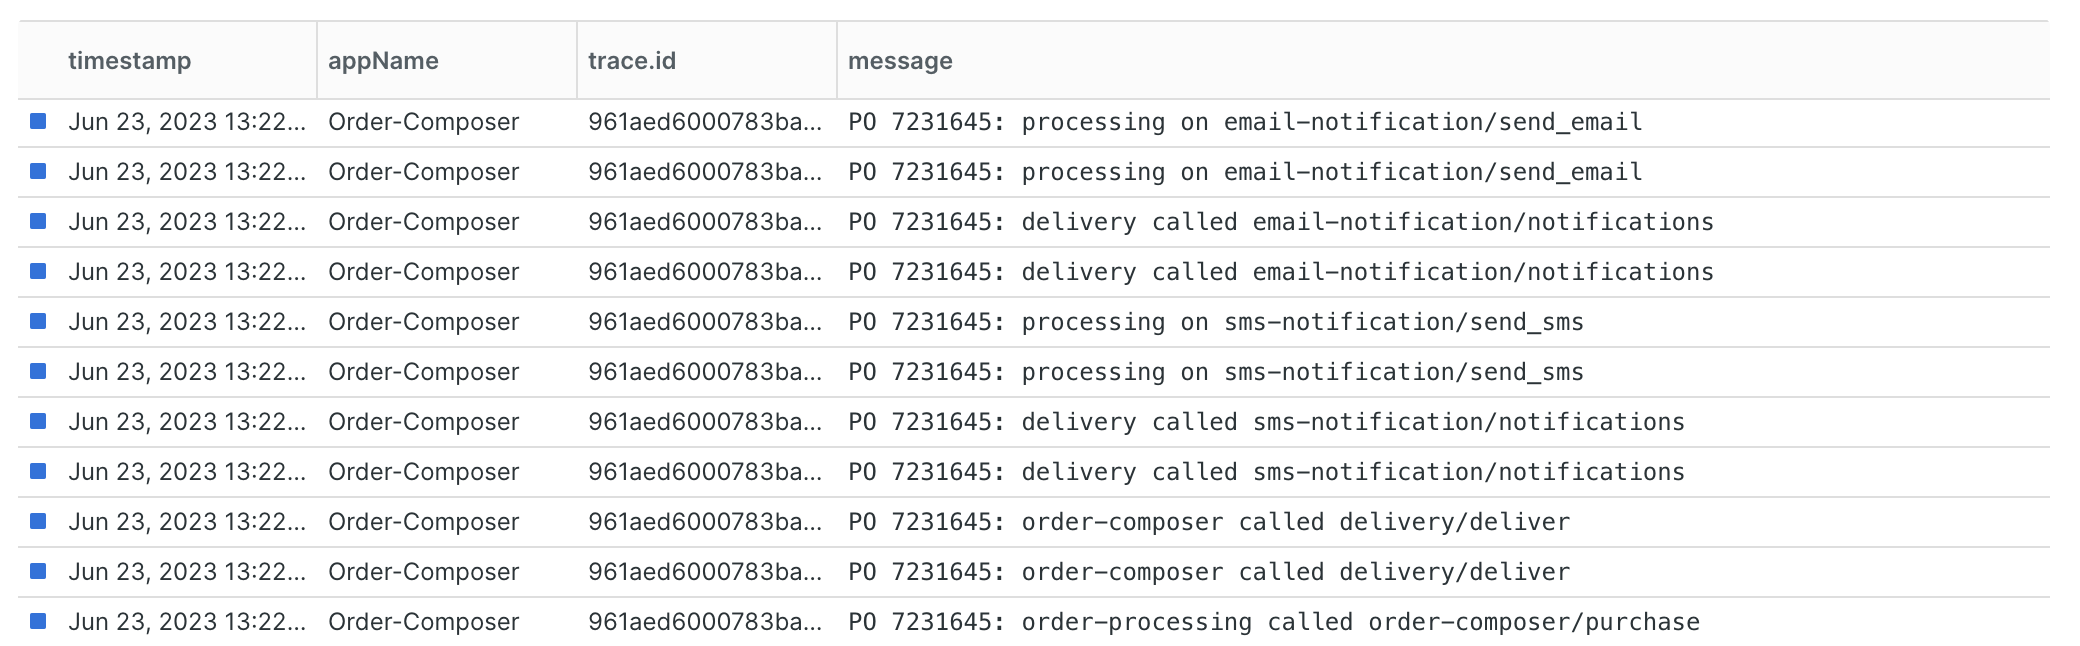2080x646 pixels.
Task: Select the blue square beside the first send_email log
Action: (38, 121)
